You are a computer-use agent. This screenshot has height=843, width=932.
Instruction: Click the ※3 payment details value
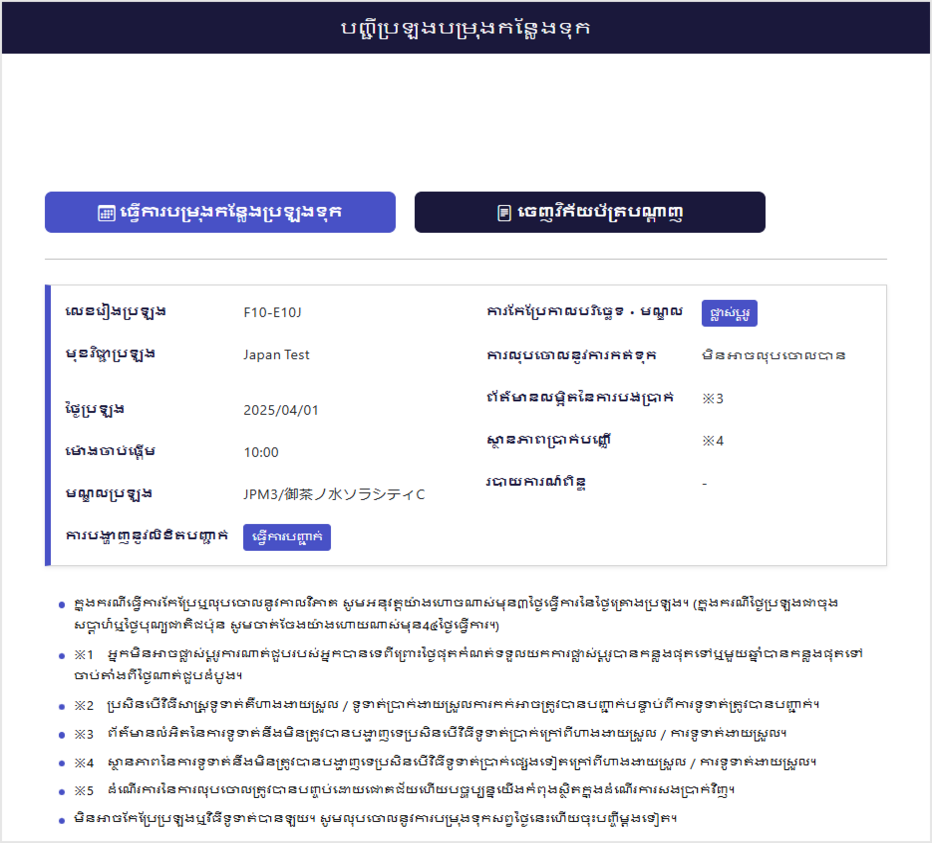[x=713, y=398]
